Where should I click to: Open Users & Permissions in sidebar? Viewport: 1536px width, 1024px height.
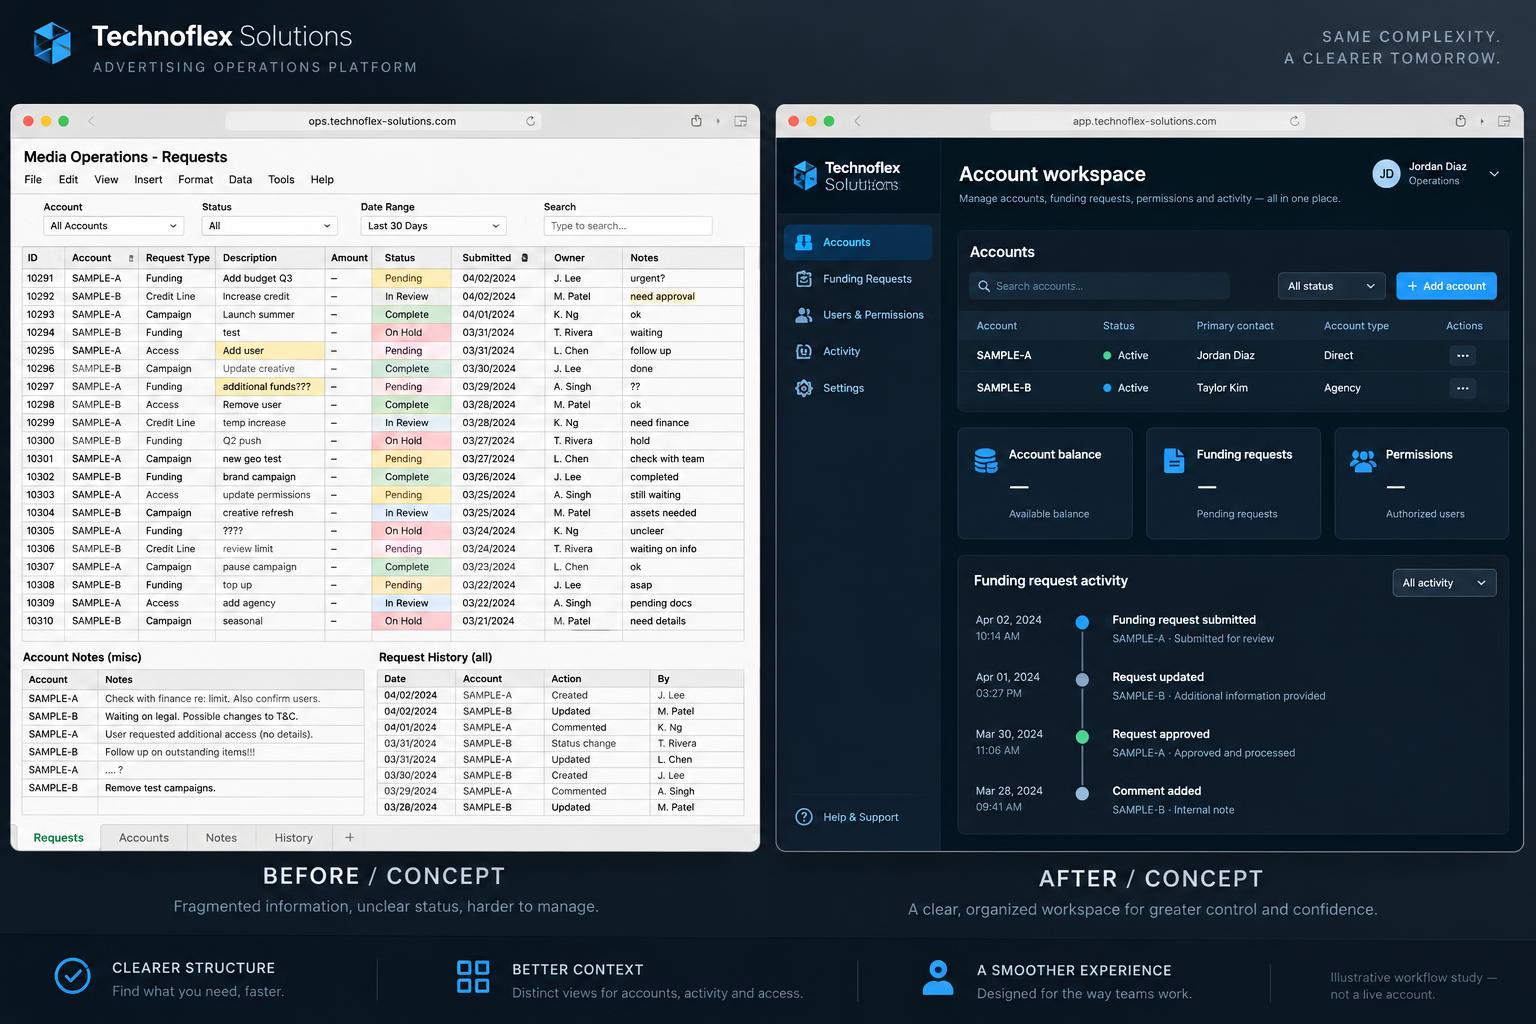(x=858, y=315)
